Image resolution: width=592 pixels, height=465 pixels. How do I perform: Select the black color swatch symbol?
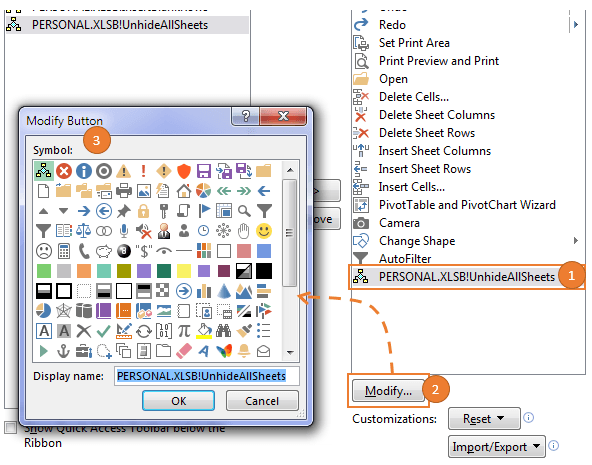(x=264, y=271)
